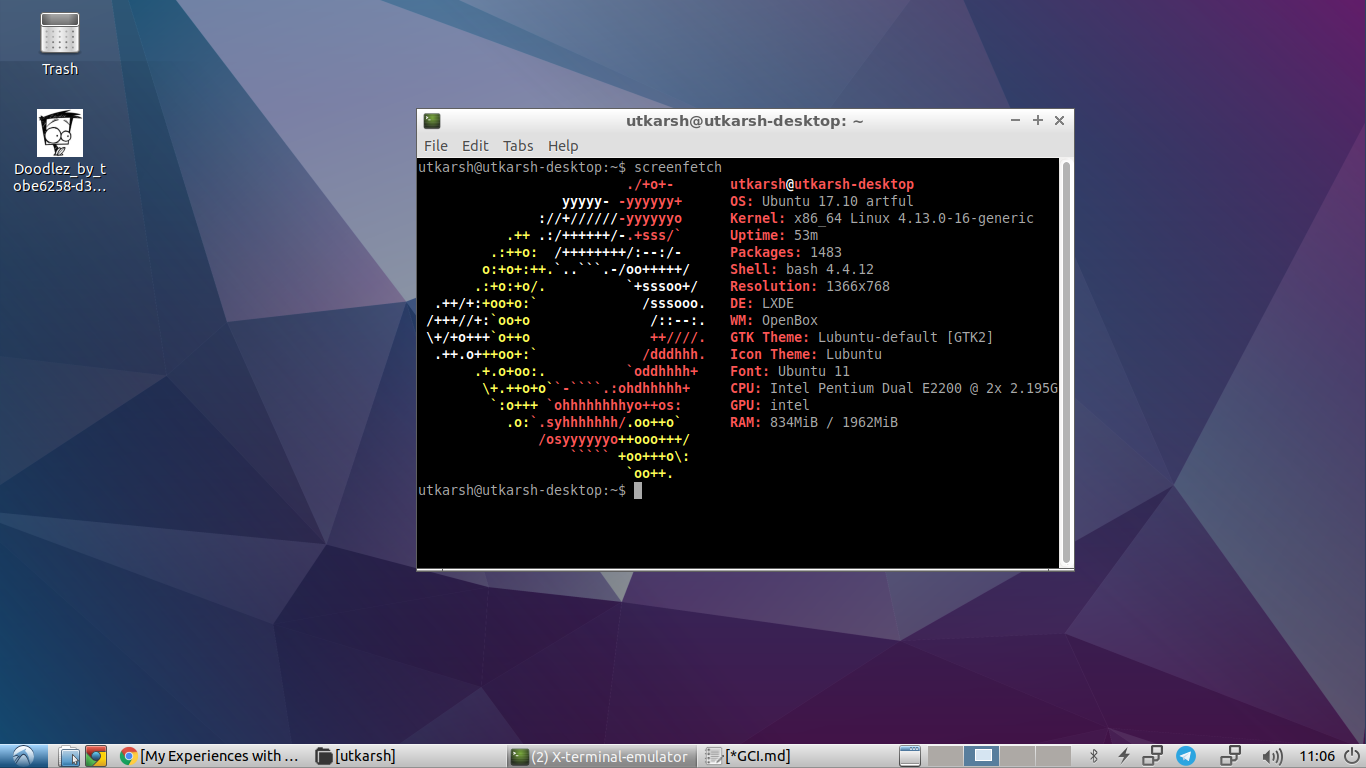Image resolution: width=1366 pixels, height=768 pixels.
Task: Launch Google Chrome from the taskbar launcher
Action: (95, 756)
